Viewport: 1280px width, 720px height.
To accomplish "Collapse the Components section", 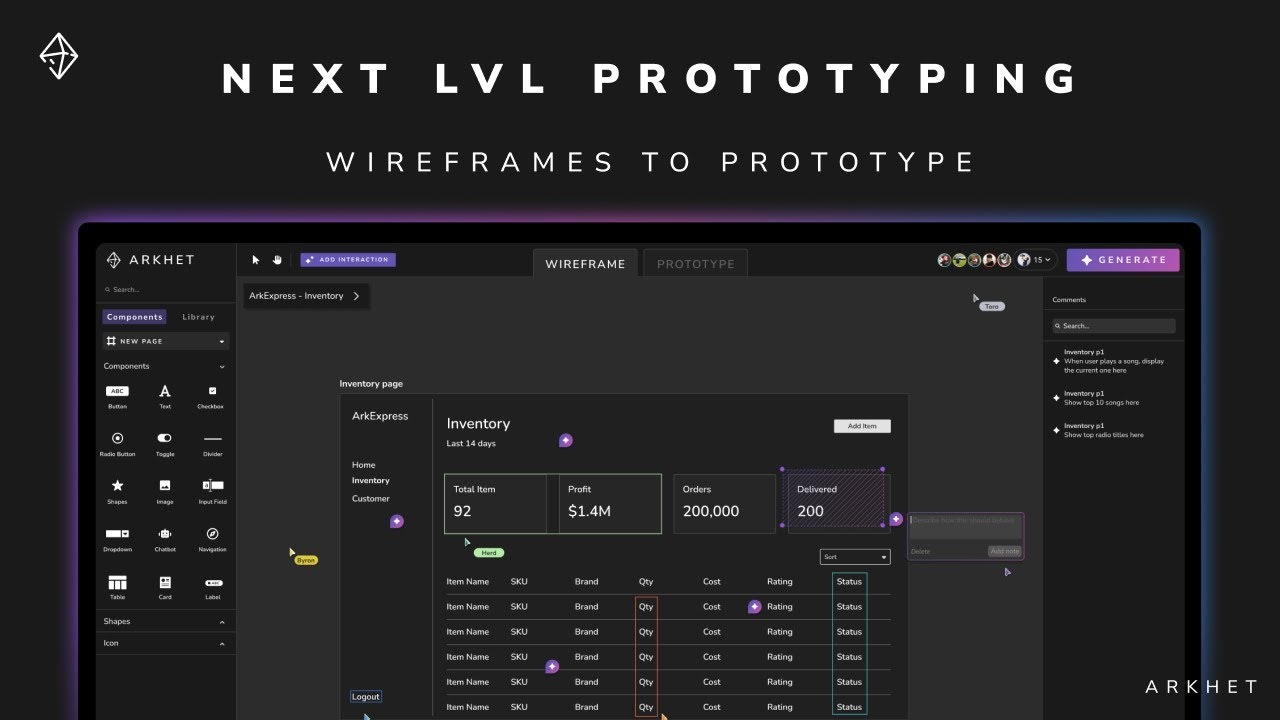I will pyautogui.click(x=222, y=367).
